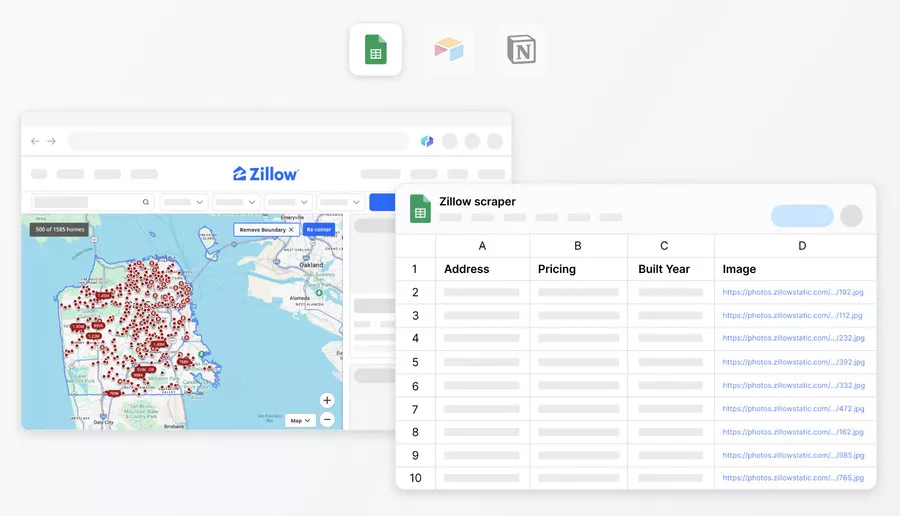Click the Re-center button on the map
The width and height of the screenshot is (900, 516).
319,230
